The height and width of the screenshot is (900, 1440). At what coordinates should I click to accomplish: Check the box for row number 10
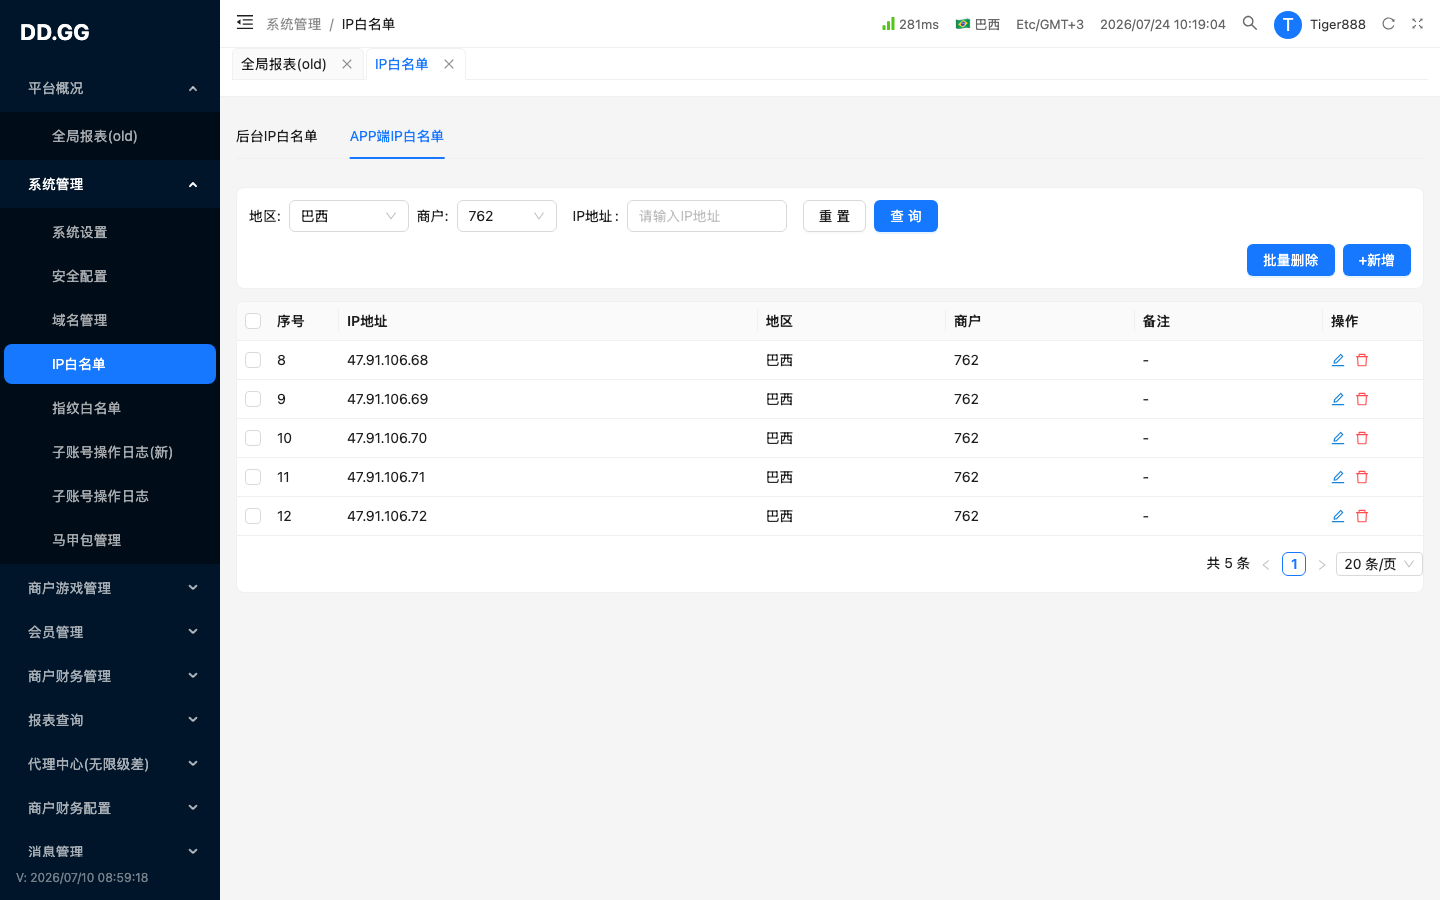click(253, 438)
